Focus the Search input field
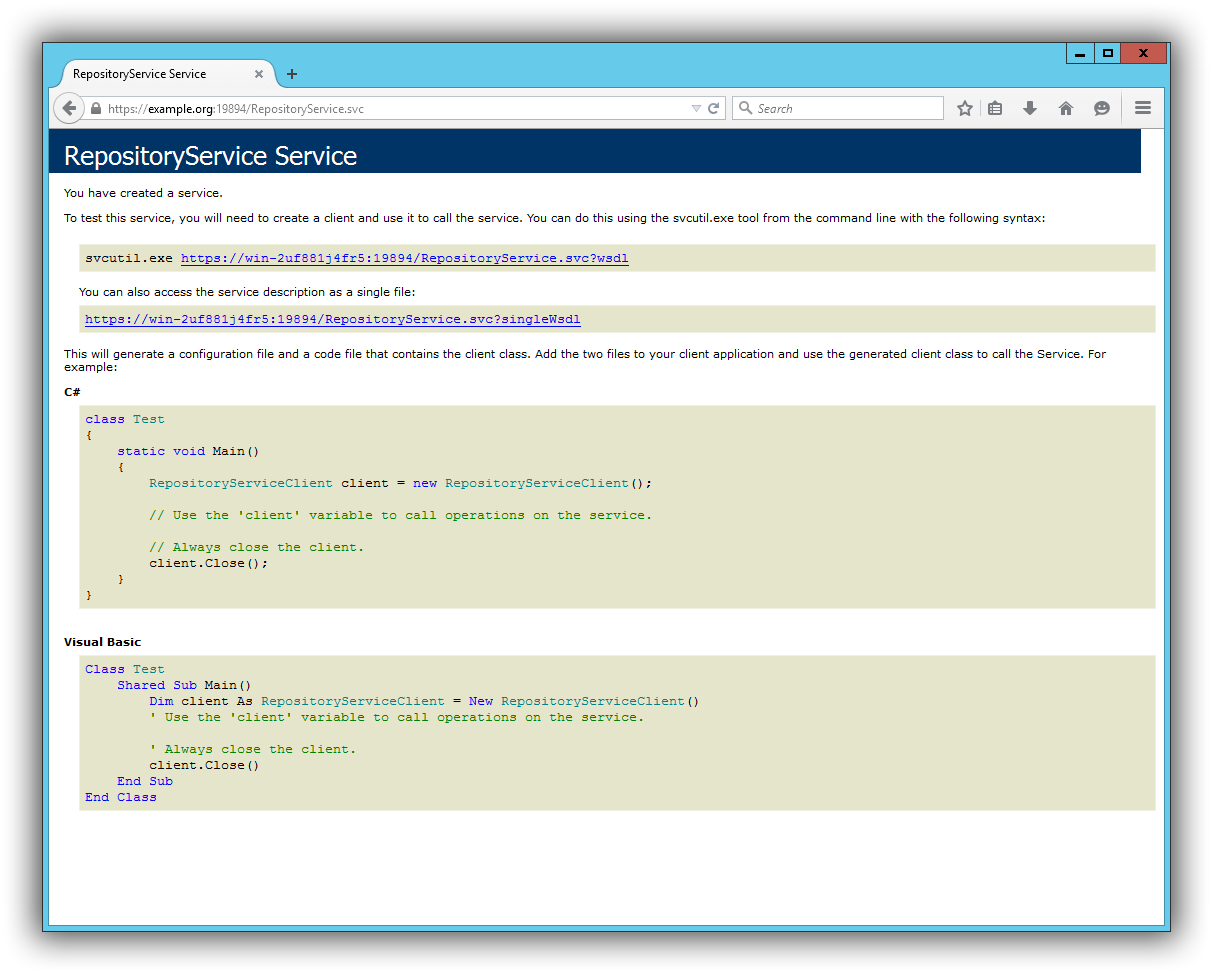This screenshot has width=1213, height=974. tap(845, 109)
